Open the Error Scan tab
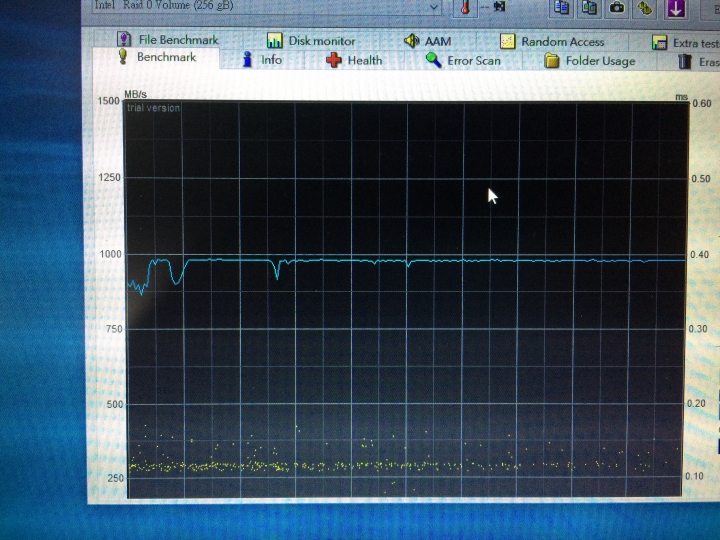720x540 pixels. pyautogui.click(x=463, y=61)
